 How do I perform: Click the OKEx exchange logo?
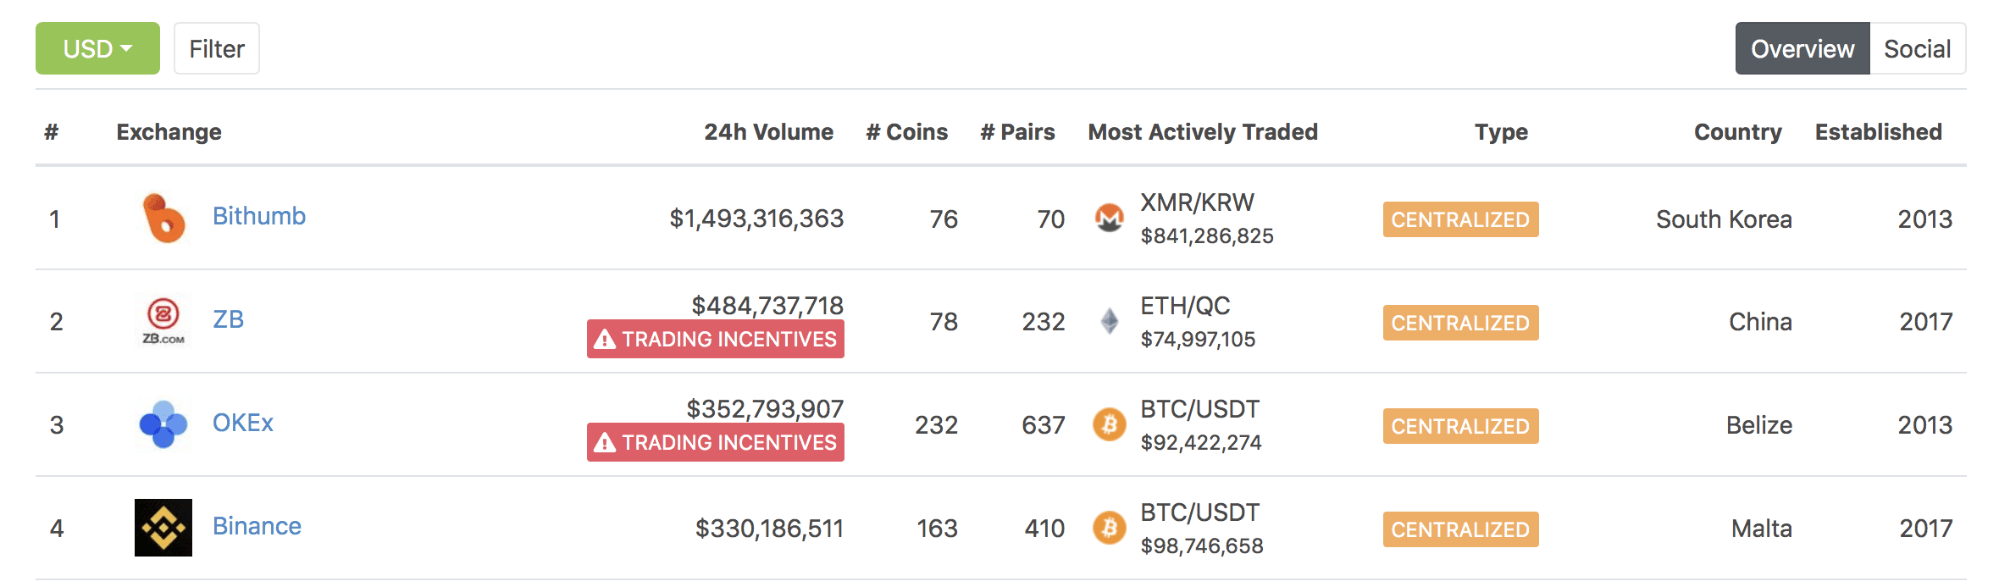pyautogui.click(x=163, y=425)
